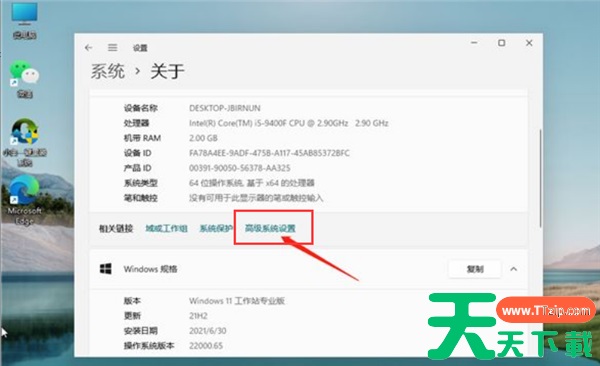Click the 安装日期 label

pyautogui.click(x=140, y=331)
